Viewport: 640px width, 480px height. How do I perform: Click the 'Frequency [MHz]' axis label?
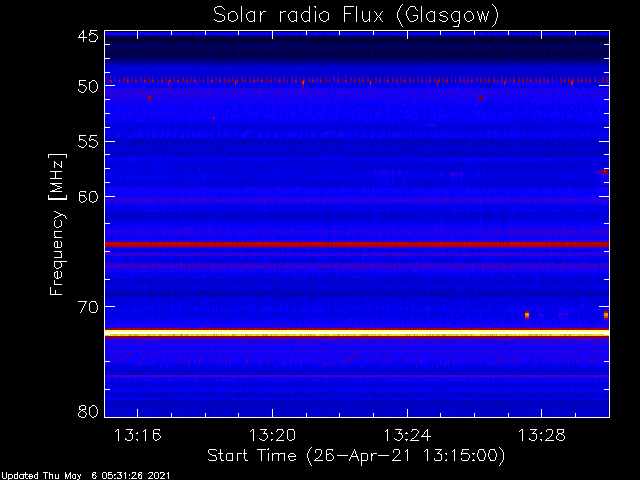57,224
